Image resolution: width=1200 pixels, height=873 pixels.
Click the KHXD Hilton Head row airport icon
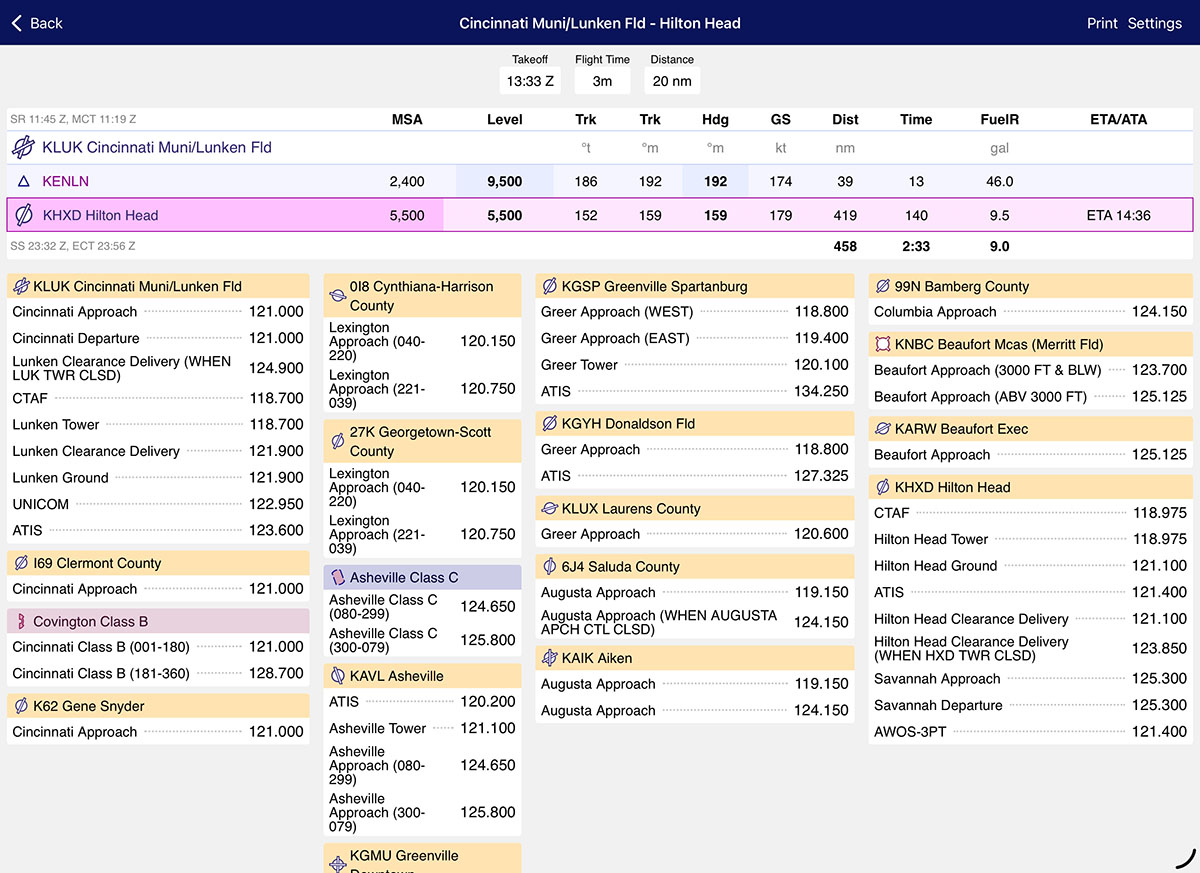(24, 215)
